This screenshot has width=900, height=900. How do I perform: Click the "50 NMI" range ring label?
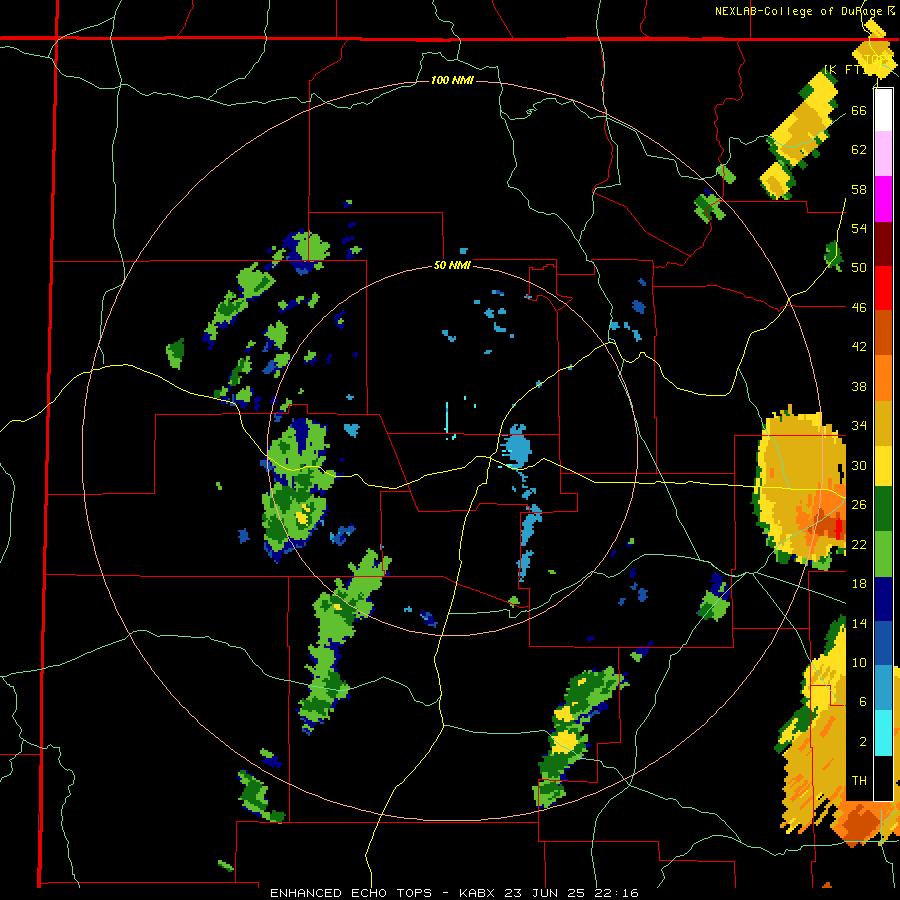[452, 265]
